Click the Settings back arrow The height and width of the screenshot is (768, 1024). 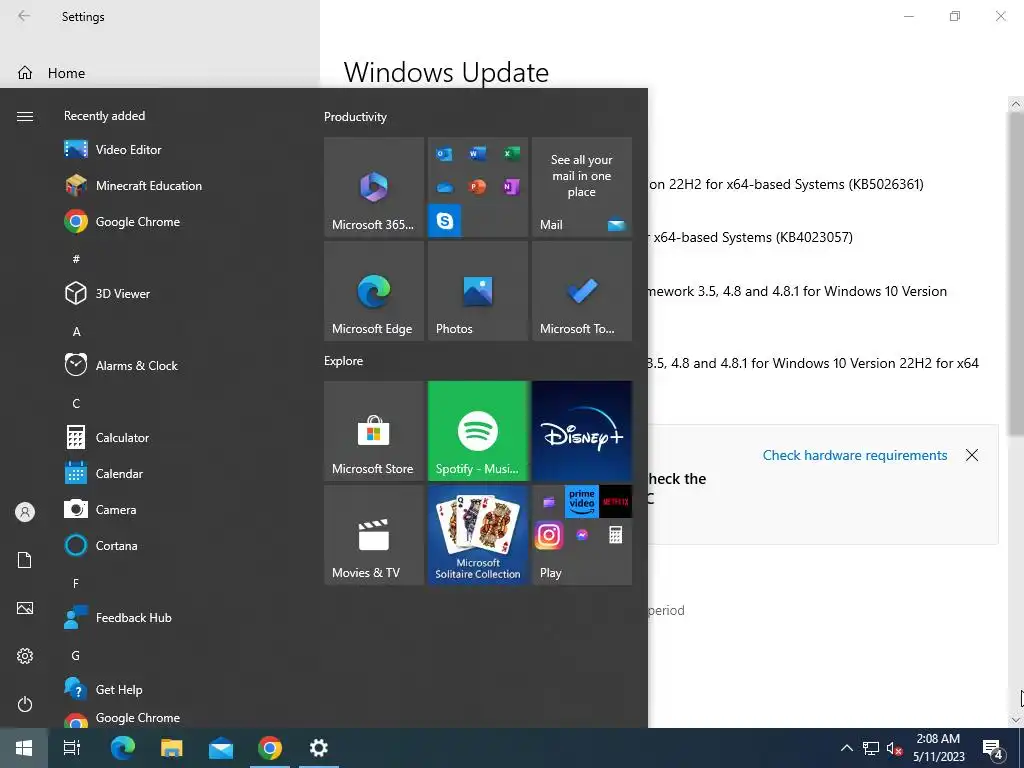[x=24, y=16]
